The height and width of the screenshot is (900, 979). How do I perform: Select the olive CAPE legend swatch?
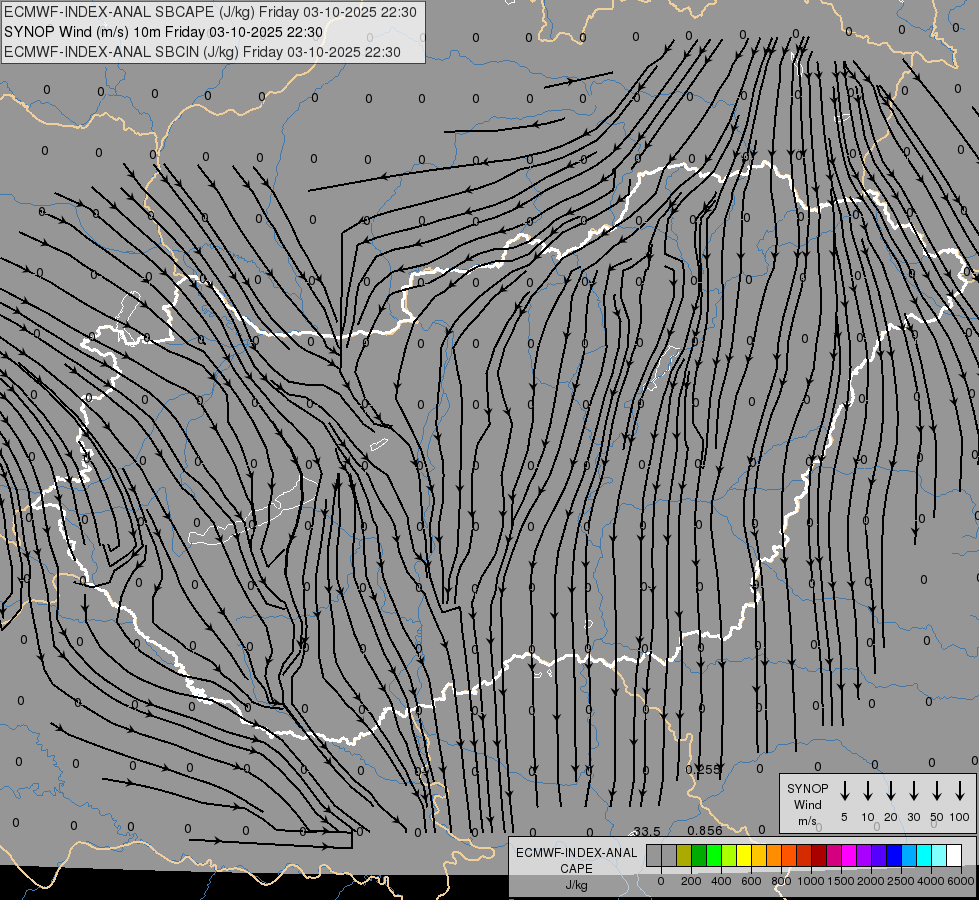tap(684, 855)
